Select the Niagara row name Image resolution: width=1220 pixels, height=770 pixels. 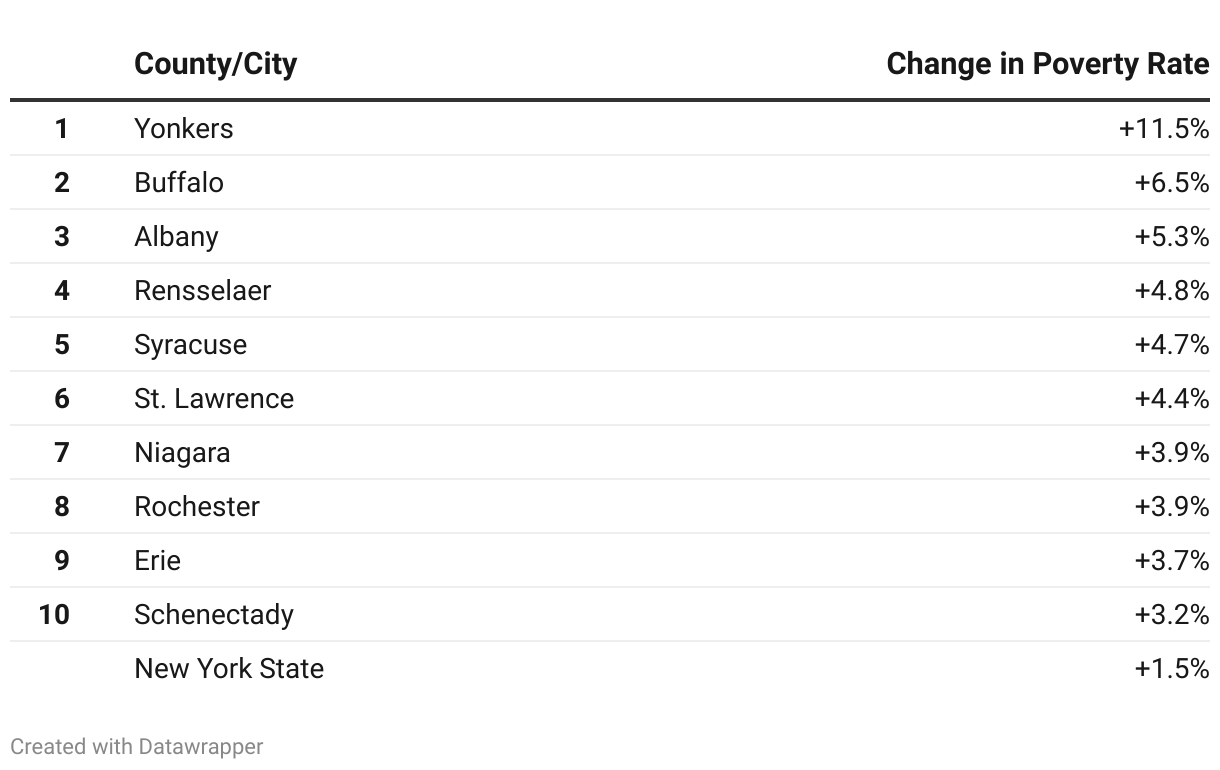click(x=182, y=453)
